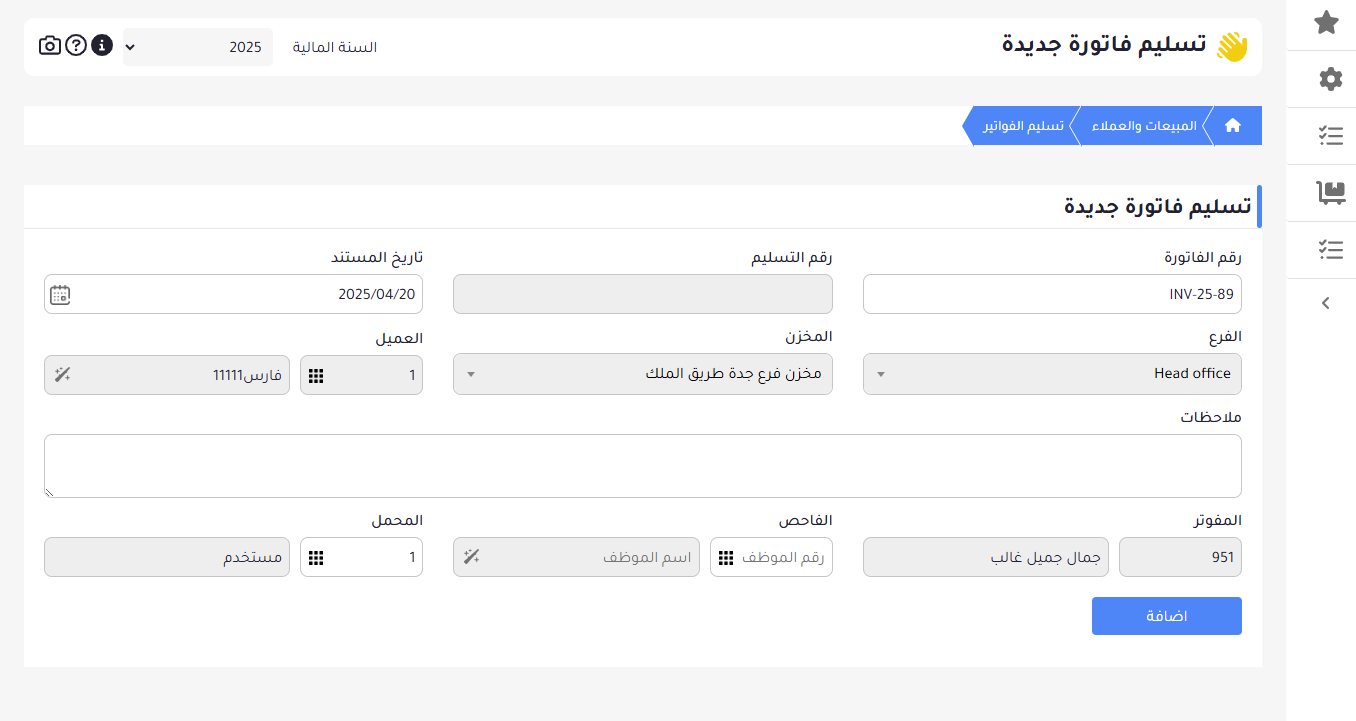Open favorites star in sidebar
Viewport: 1356px width, 721px height.
click(1326, 22)
